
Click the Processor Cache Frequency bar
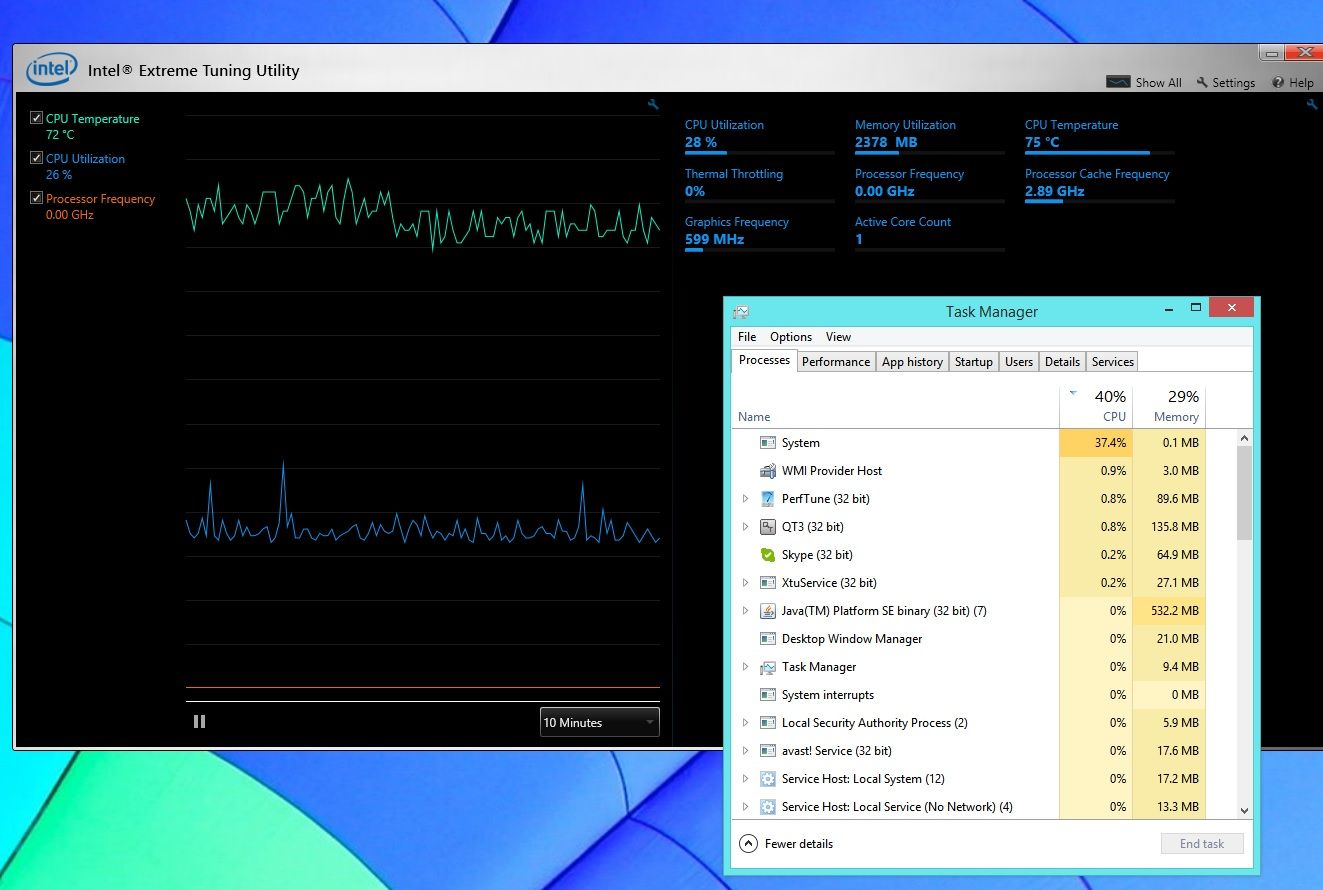pos(1099,201)
